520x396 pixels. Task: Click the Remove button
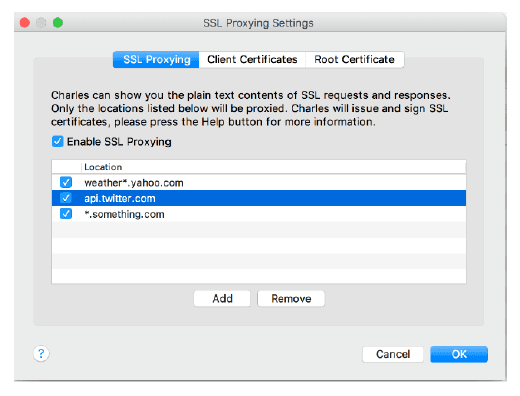click(x=291, y=298)
